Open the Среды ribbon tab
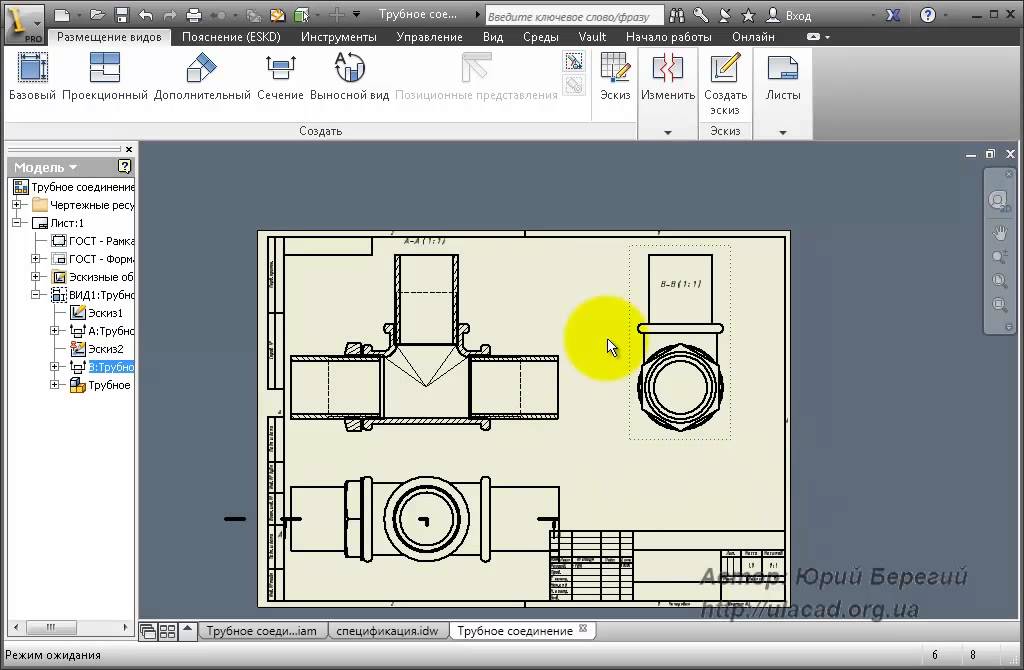 (x=541, y=37)
